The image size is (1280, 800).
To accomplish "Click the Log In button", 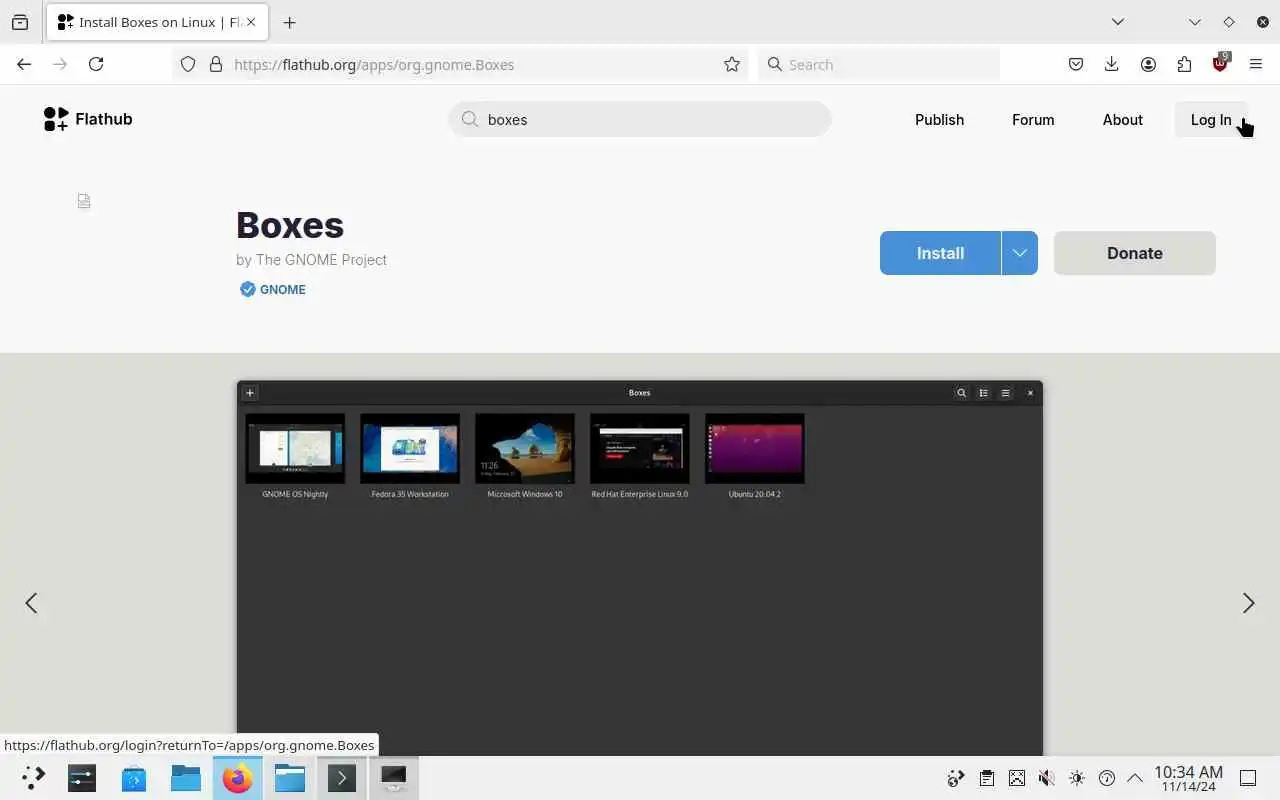I will pyautogui.click(x=1211, y=119).
